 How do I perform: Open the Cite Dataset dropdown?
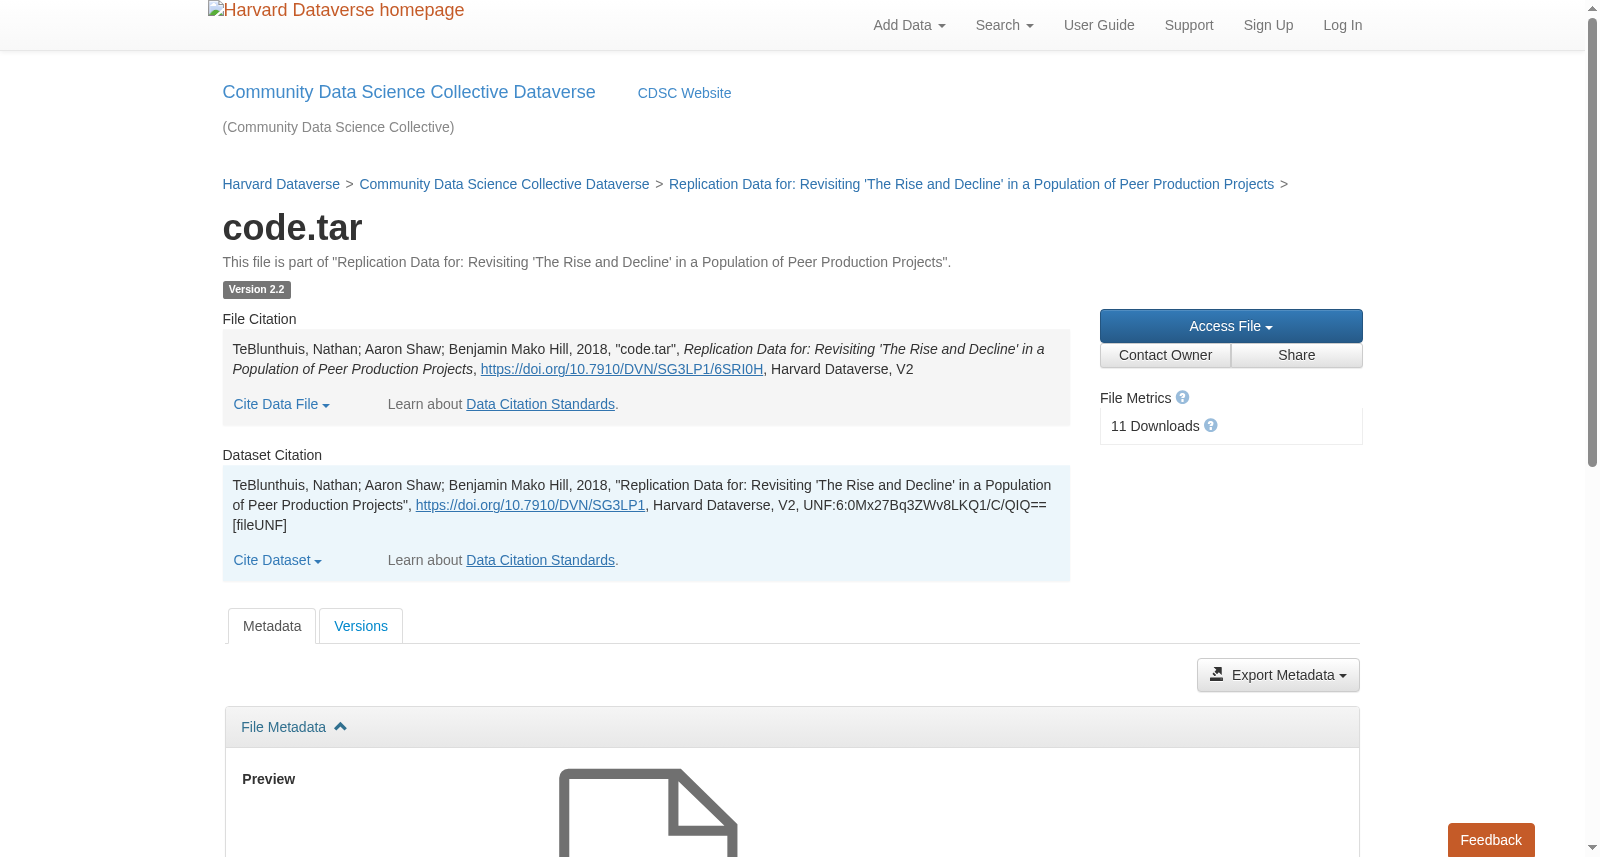pyautogui.click(x=277, y=560)
